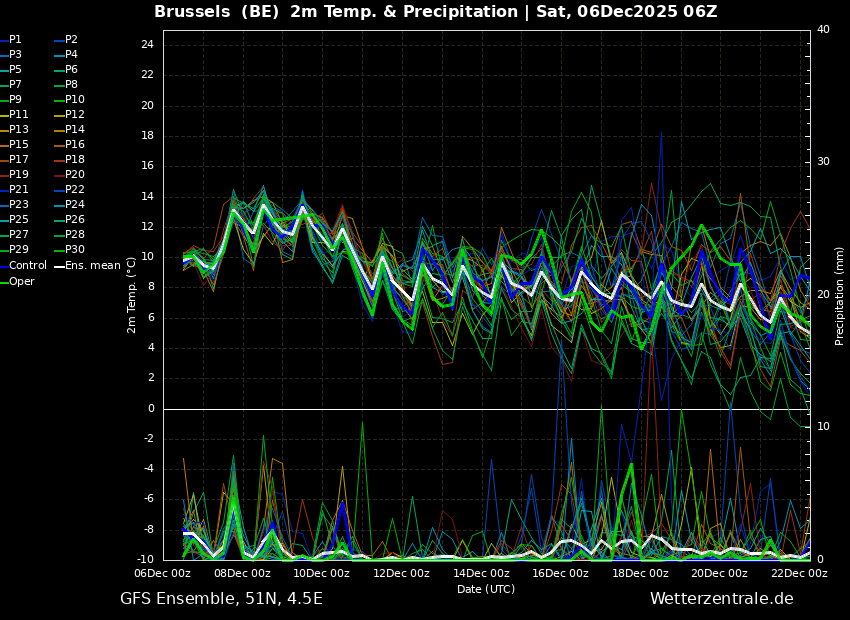Select the yellow P11 legend item
This screenshot has height=620, width=850.
(19, 115)
